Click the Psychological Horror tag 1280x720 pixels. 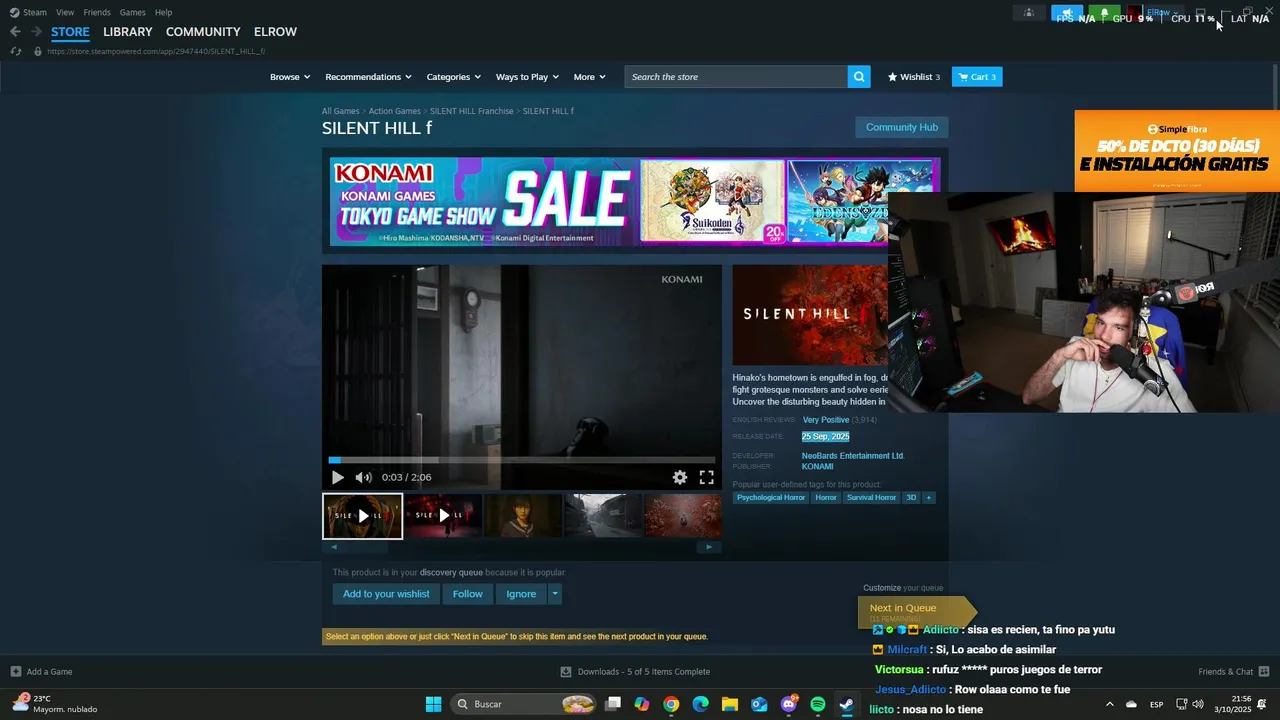tap(771, 498)
